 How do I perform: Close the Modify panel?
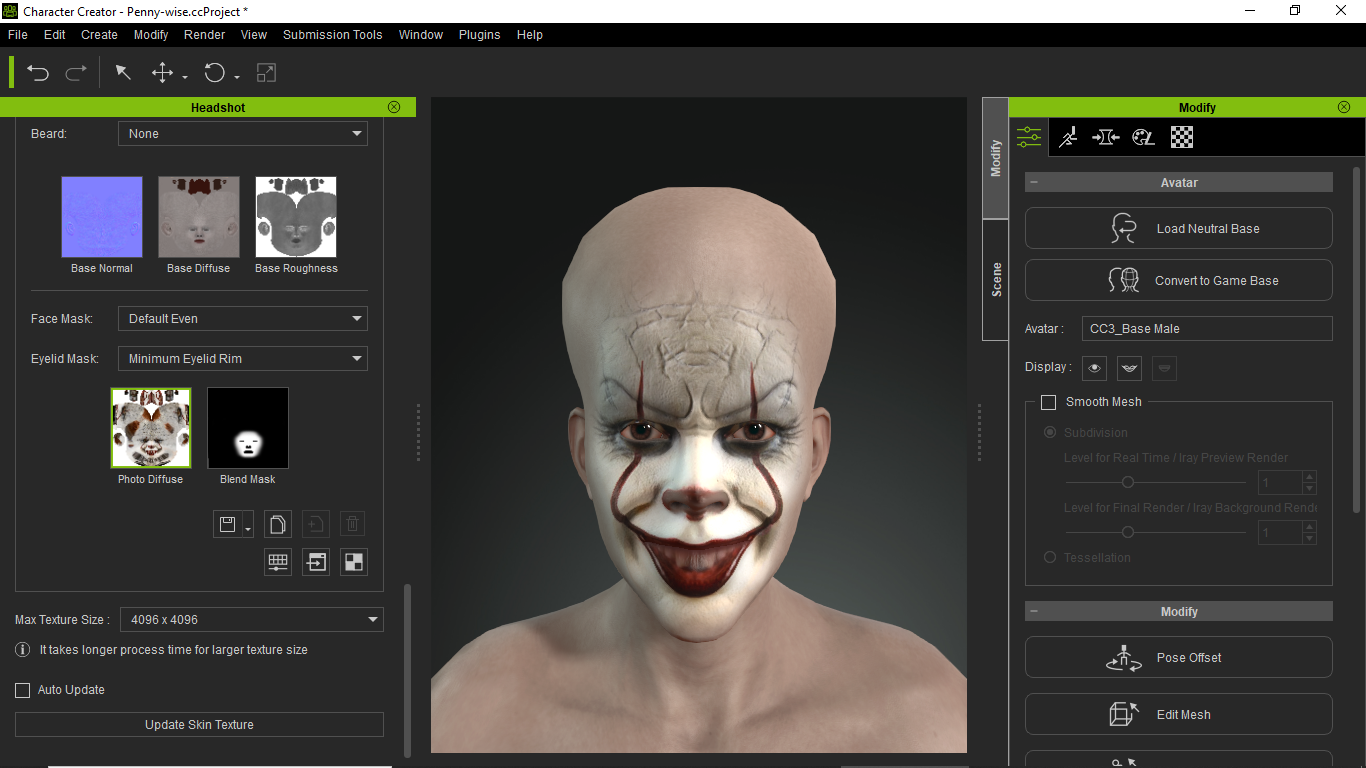tap(1344, 107)
